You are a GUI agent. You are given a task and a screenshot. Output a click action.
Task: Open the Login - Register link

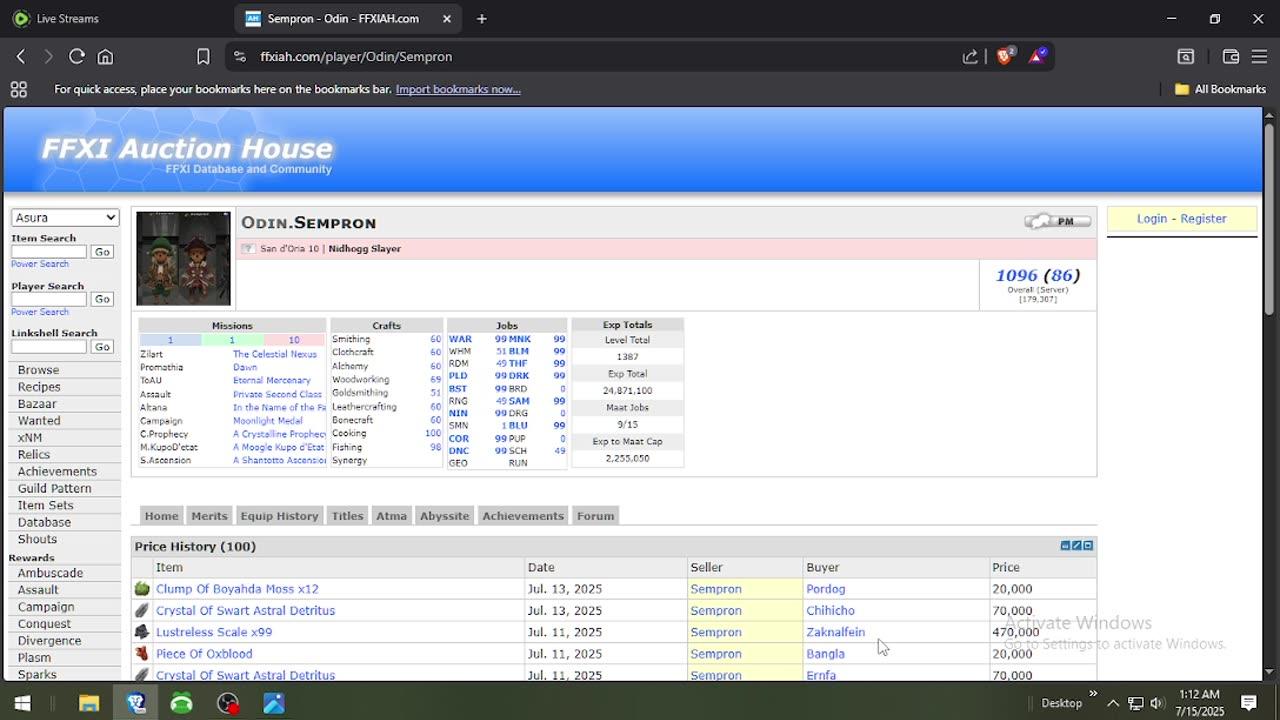(1181, 218)
